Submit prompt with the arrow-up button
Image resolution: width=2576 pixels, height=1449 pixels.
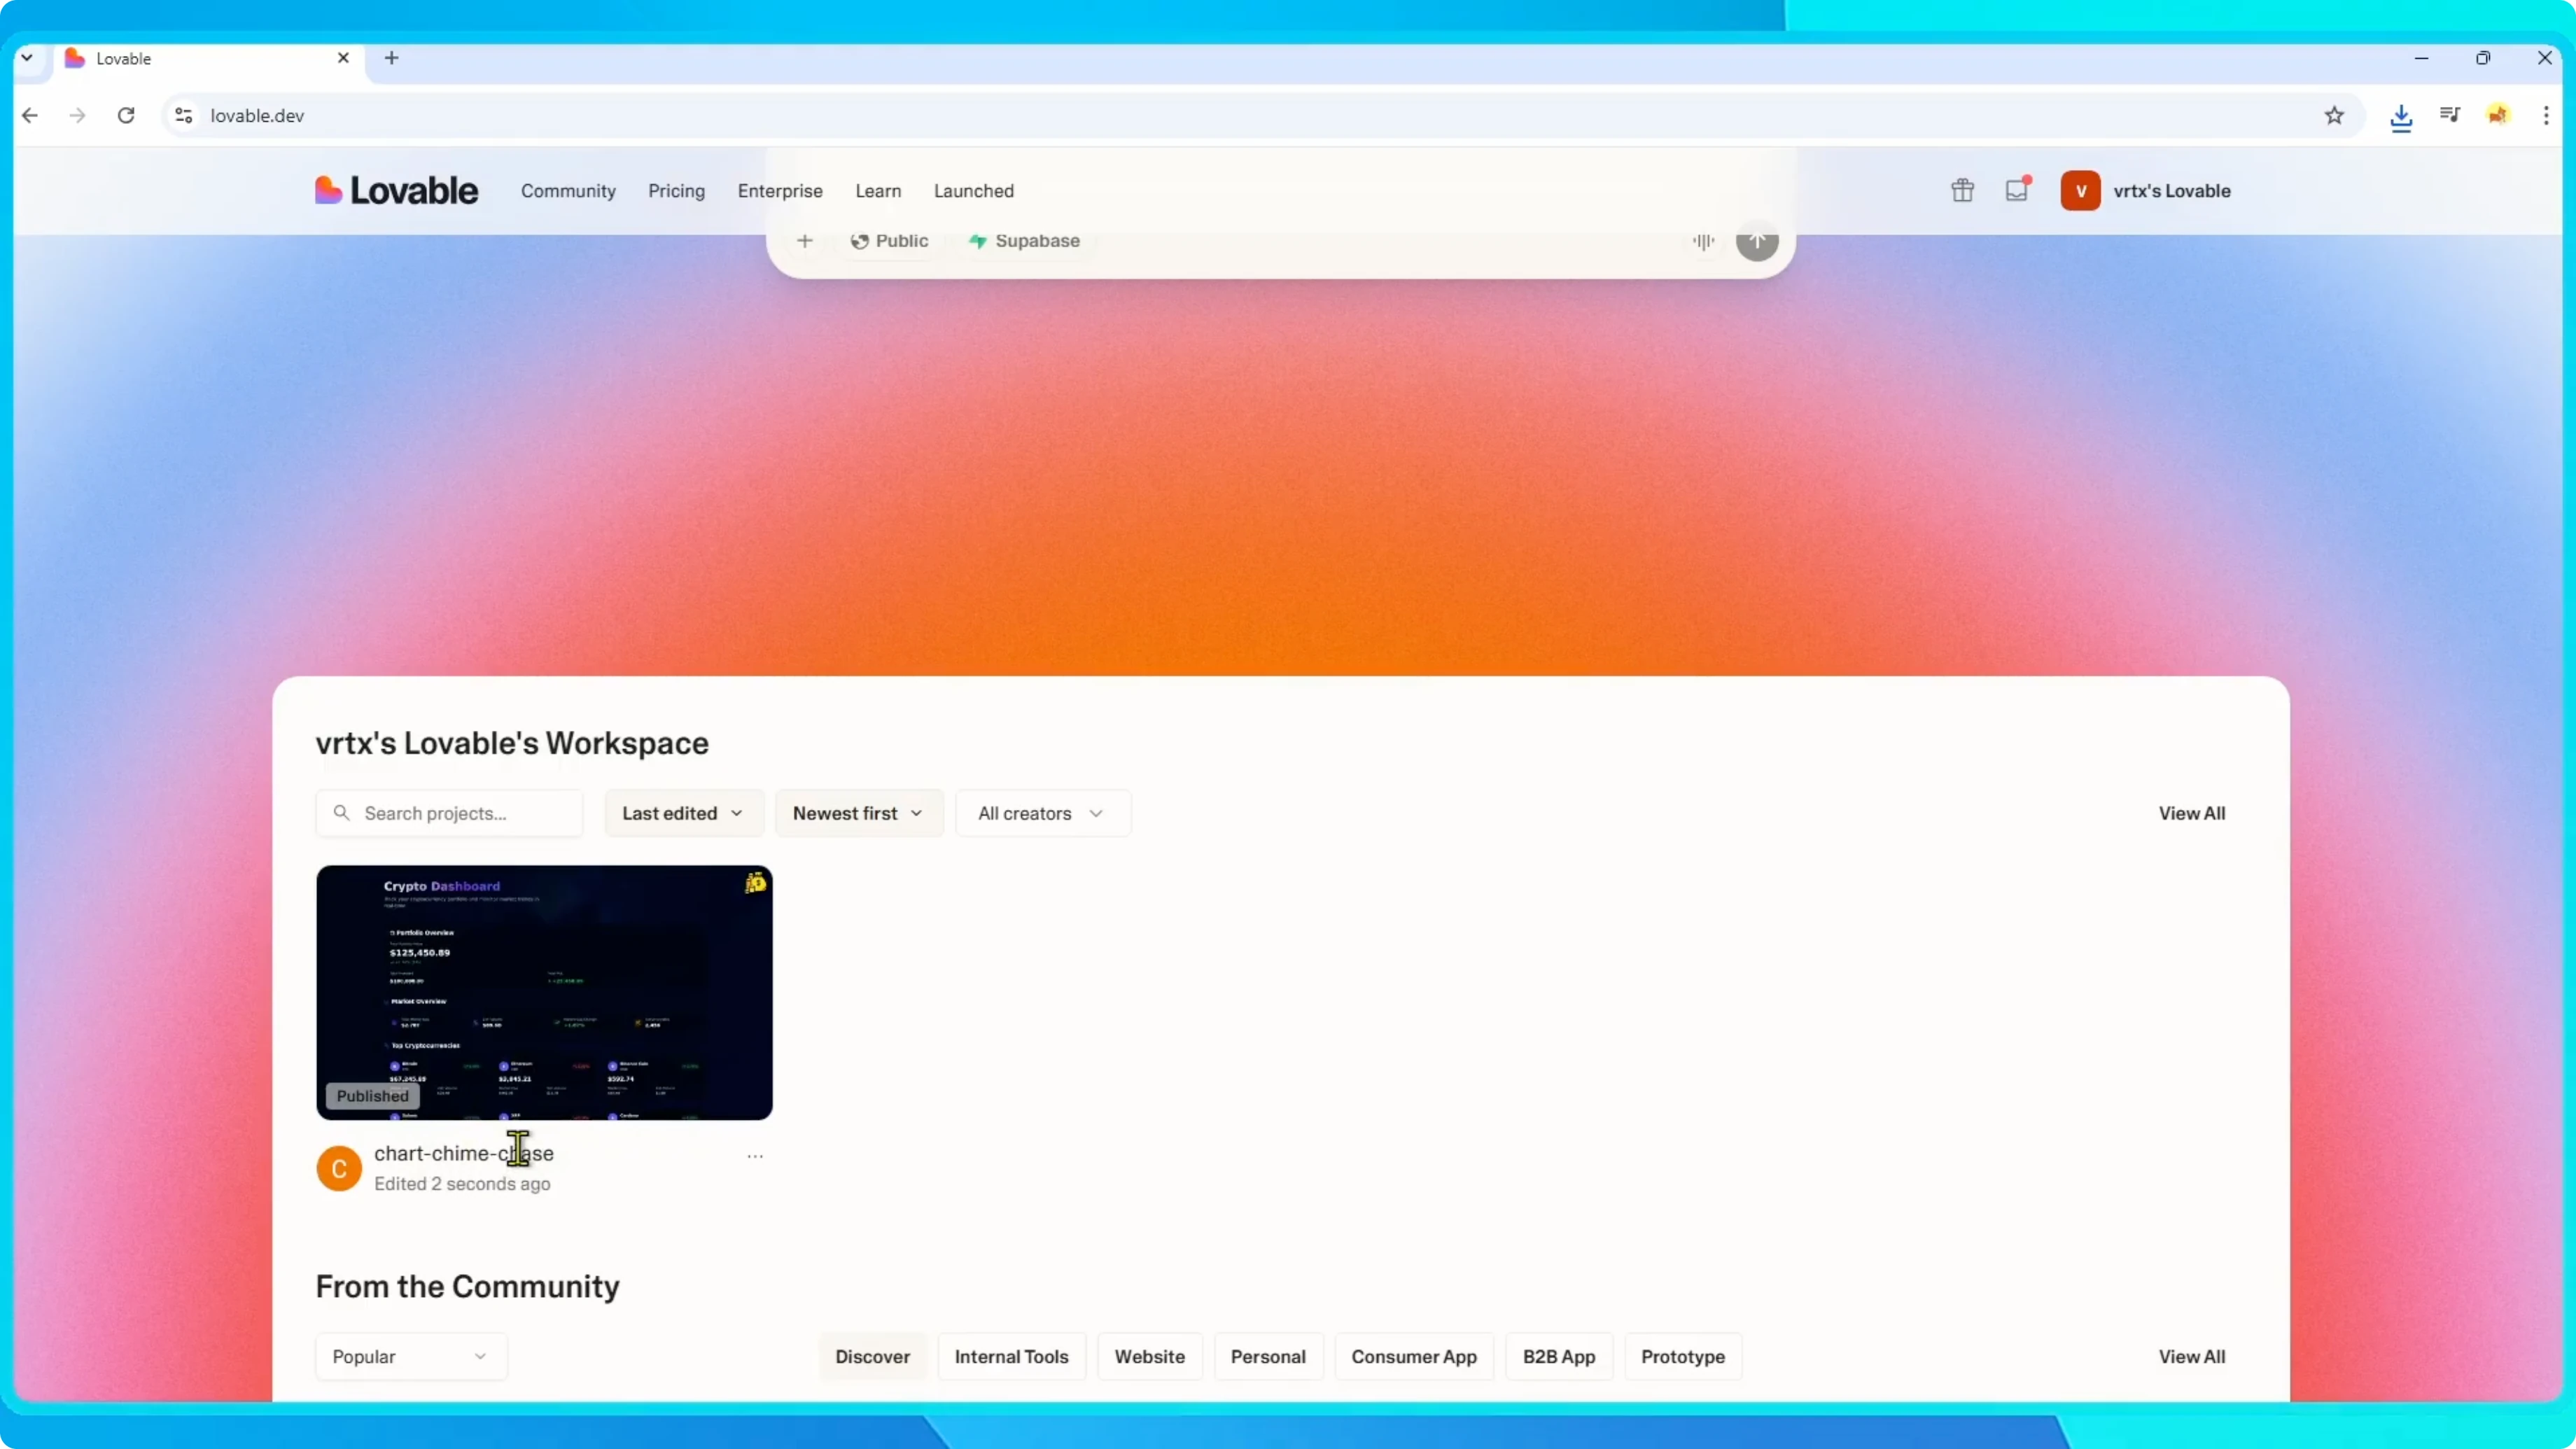1757,241
